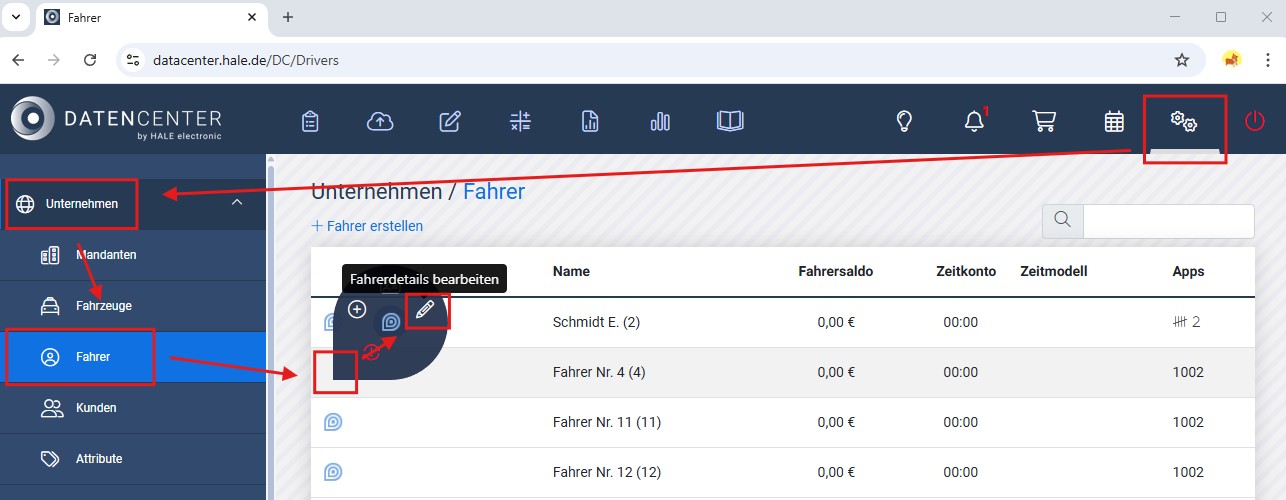Open the report document icon

pyautogui.click(x=590, y=122)
